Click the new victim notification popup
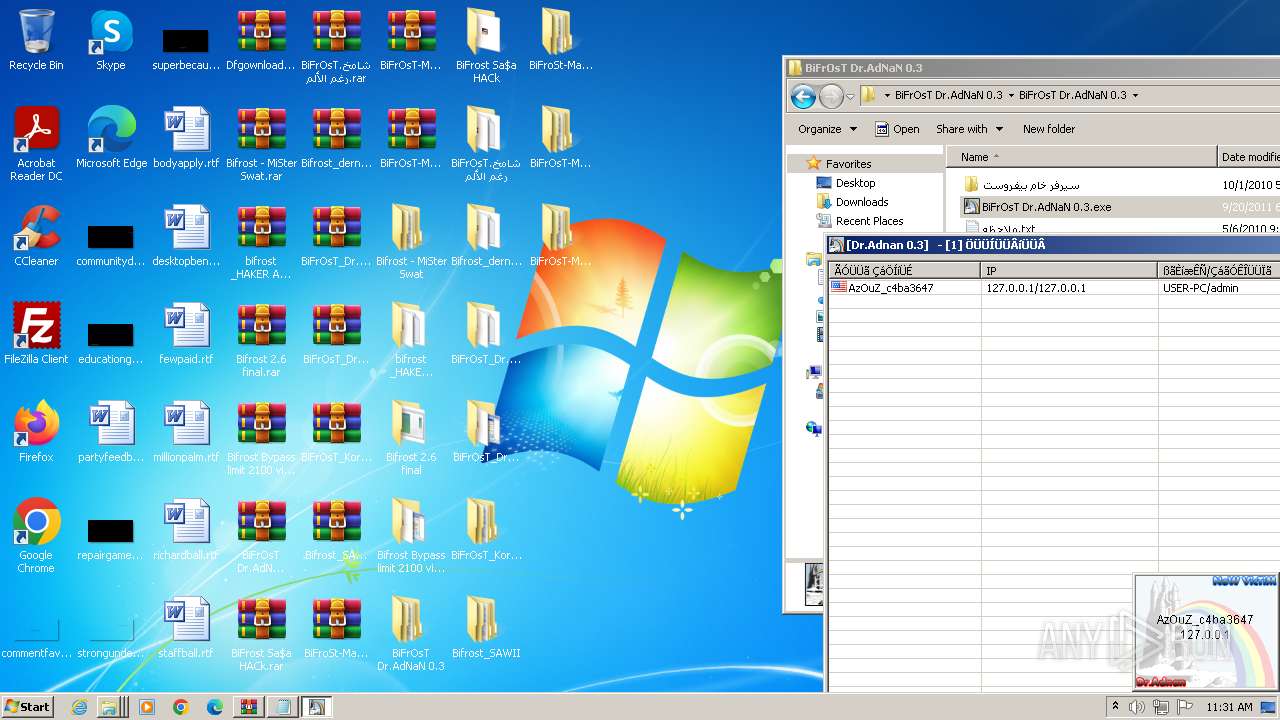The height and width of the screenshot is (720, 1280). 1206,632
